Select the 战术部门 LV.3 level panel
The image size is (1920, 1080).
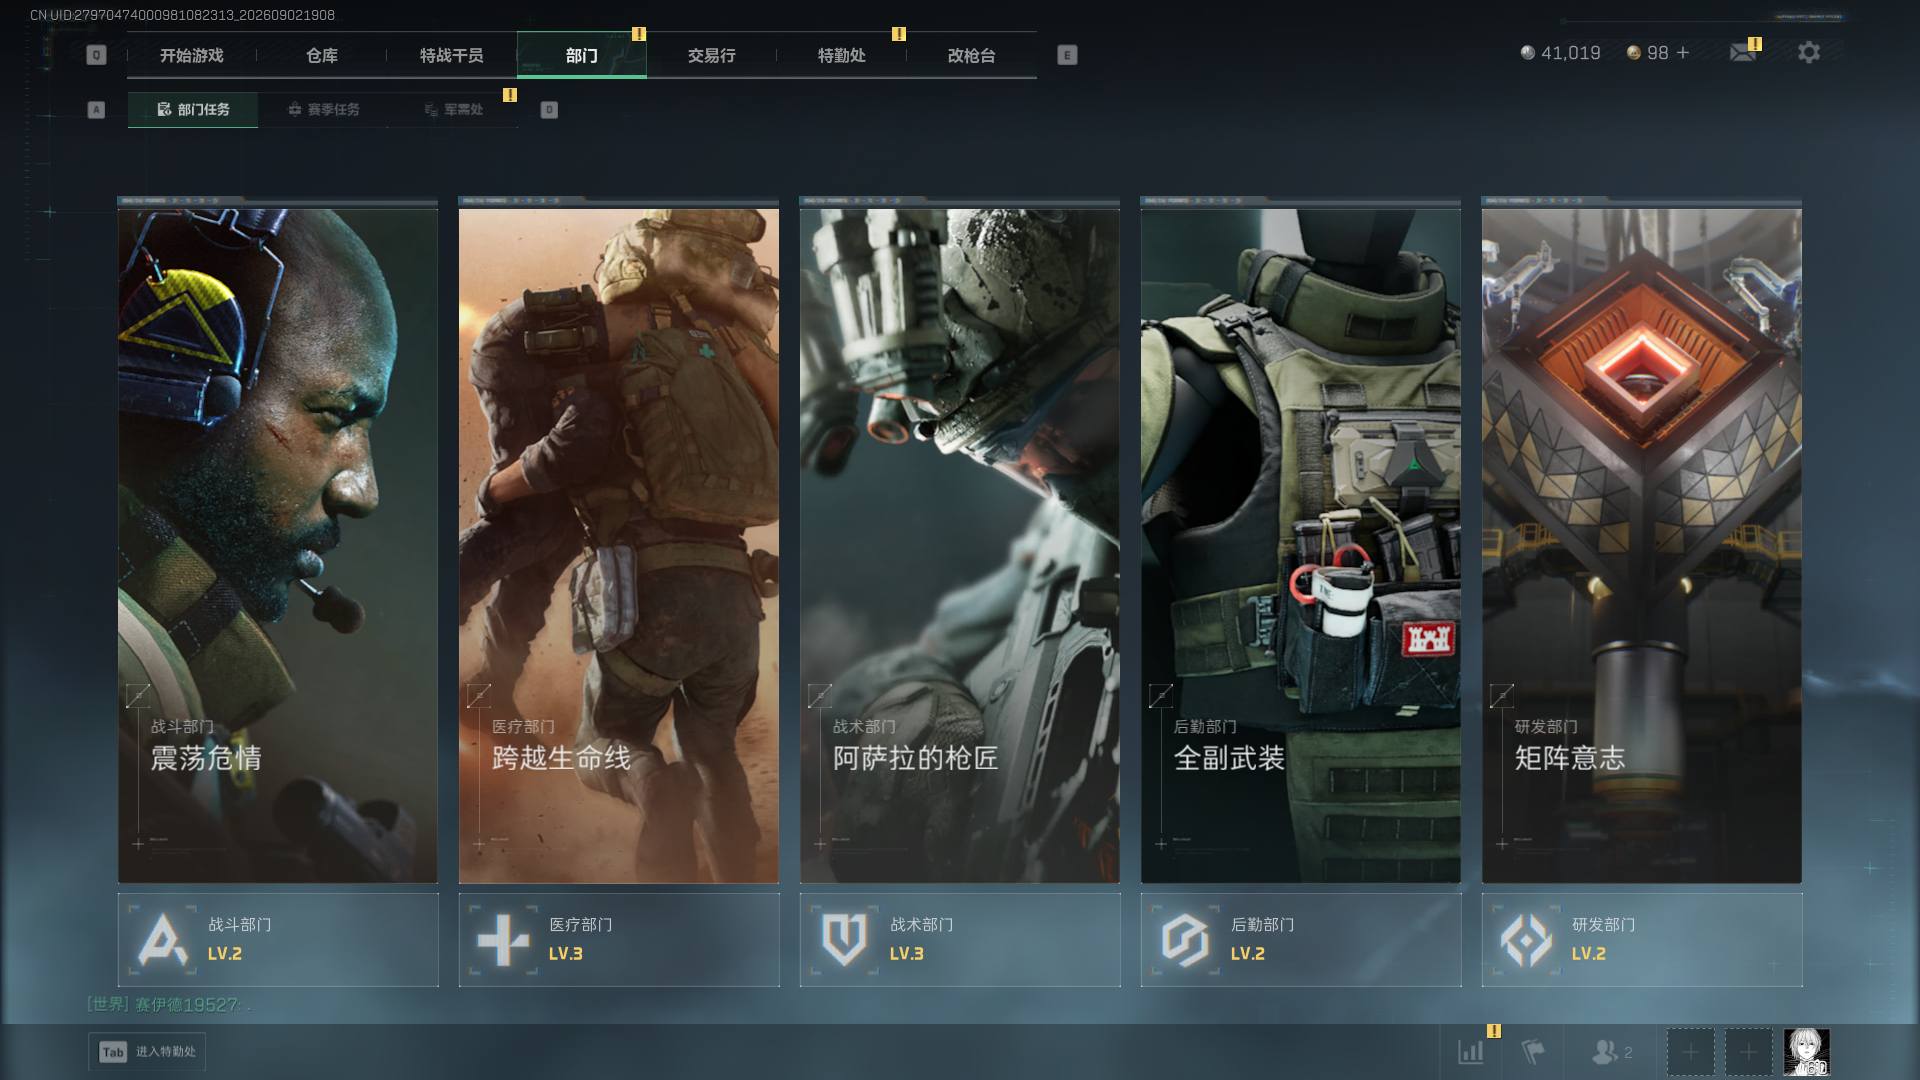click(960, 940)
